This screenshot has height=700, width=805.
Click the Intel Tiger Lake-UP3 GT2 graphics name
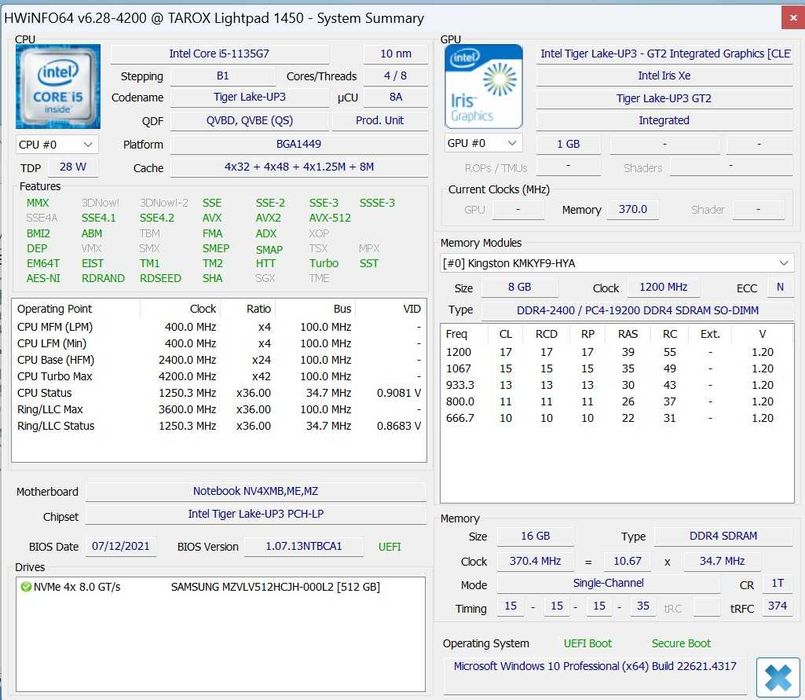[x=665, y=53]
